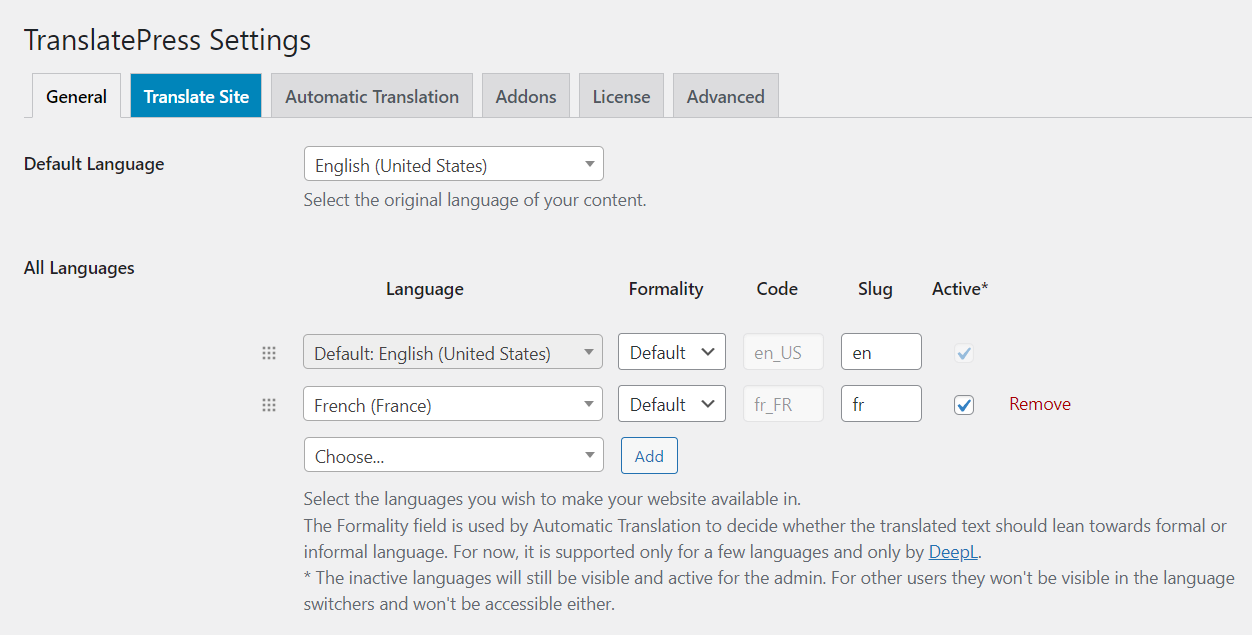The height and width of the screenshot is (635, 1252).
Task: Open the Formality dropdown for French (France)
Action: tap(671, 403)
